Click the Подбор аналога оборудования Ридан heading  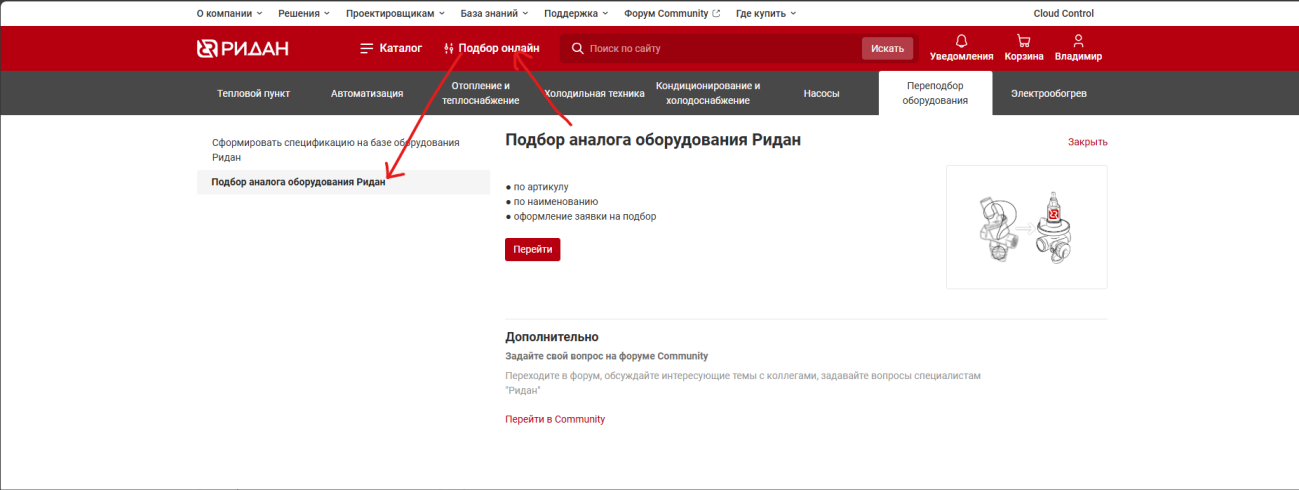pos(653,141)
